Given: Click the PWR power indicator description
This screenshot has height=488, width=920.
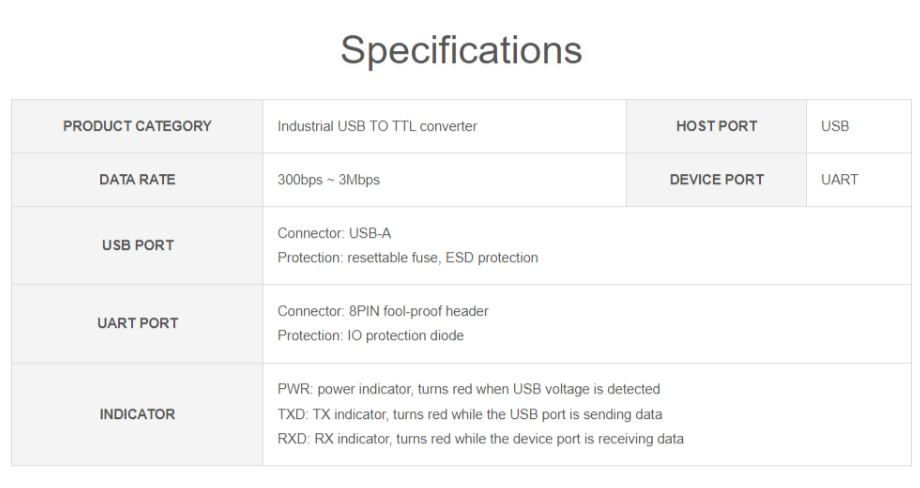Looking at the screenshot, I should pos(468,388).
